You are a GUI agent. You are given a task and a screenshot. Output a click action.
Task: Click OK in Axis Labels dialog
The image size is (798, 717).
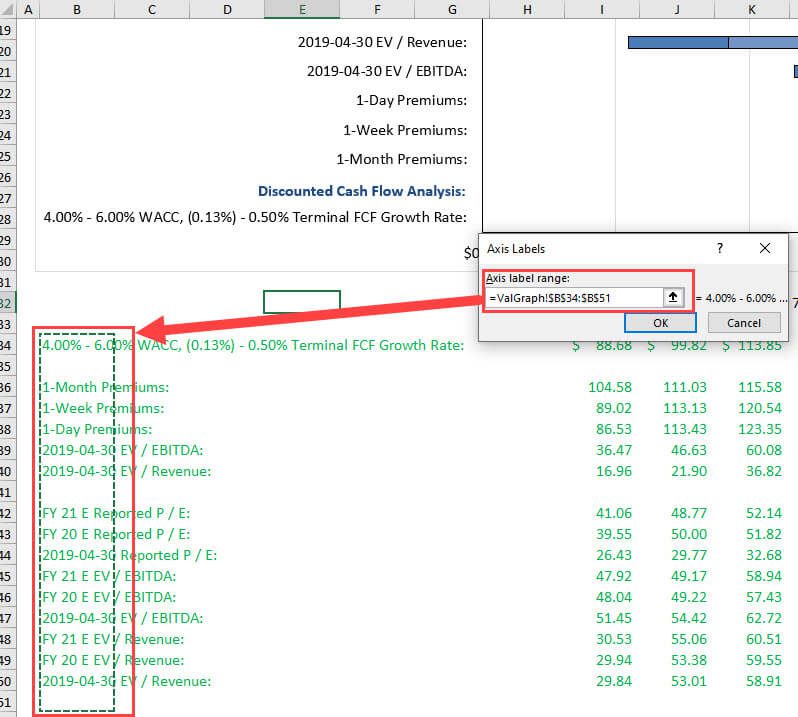tap(660, 323)
